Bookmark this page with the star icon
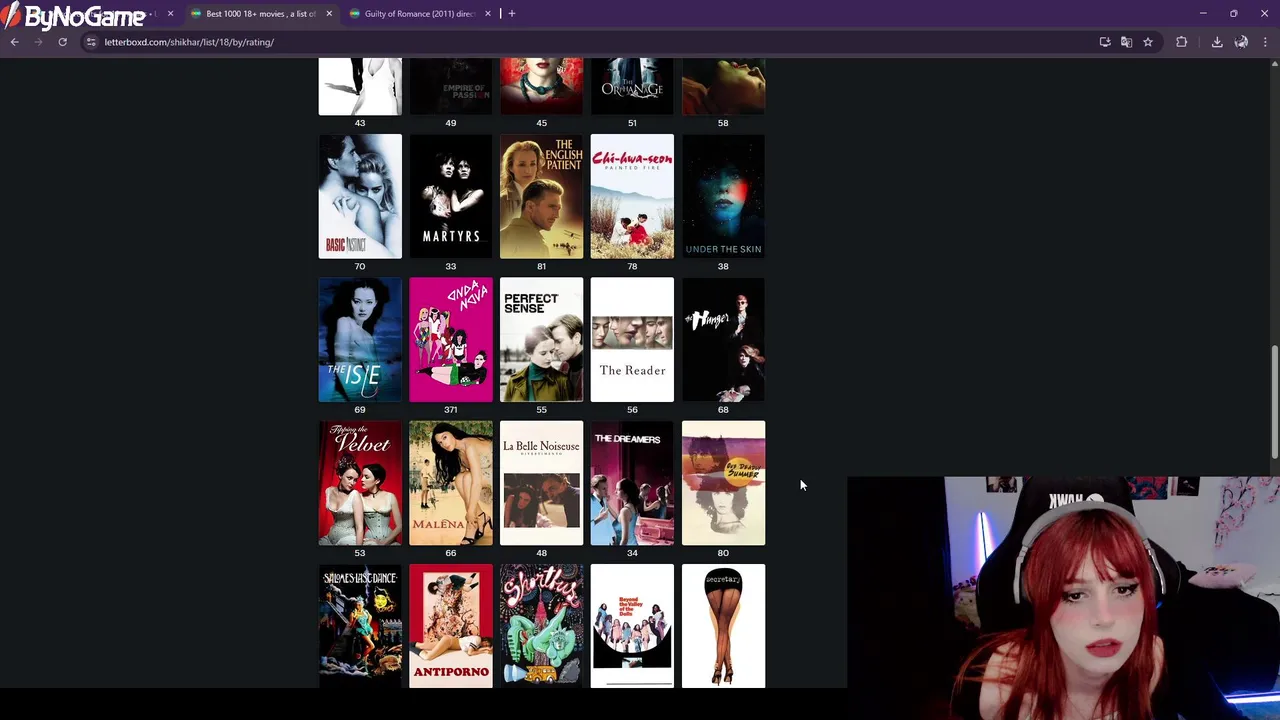 (1148, 42)
